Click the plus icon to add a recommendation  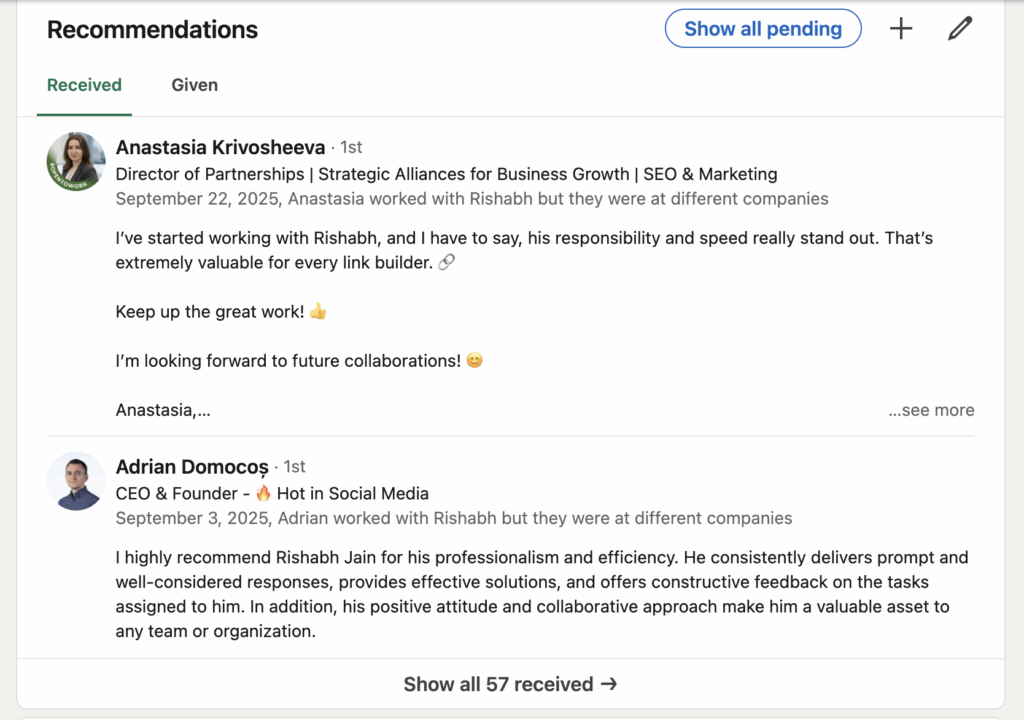(x=901, y=29)
